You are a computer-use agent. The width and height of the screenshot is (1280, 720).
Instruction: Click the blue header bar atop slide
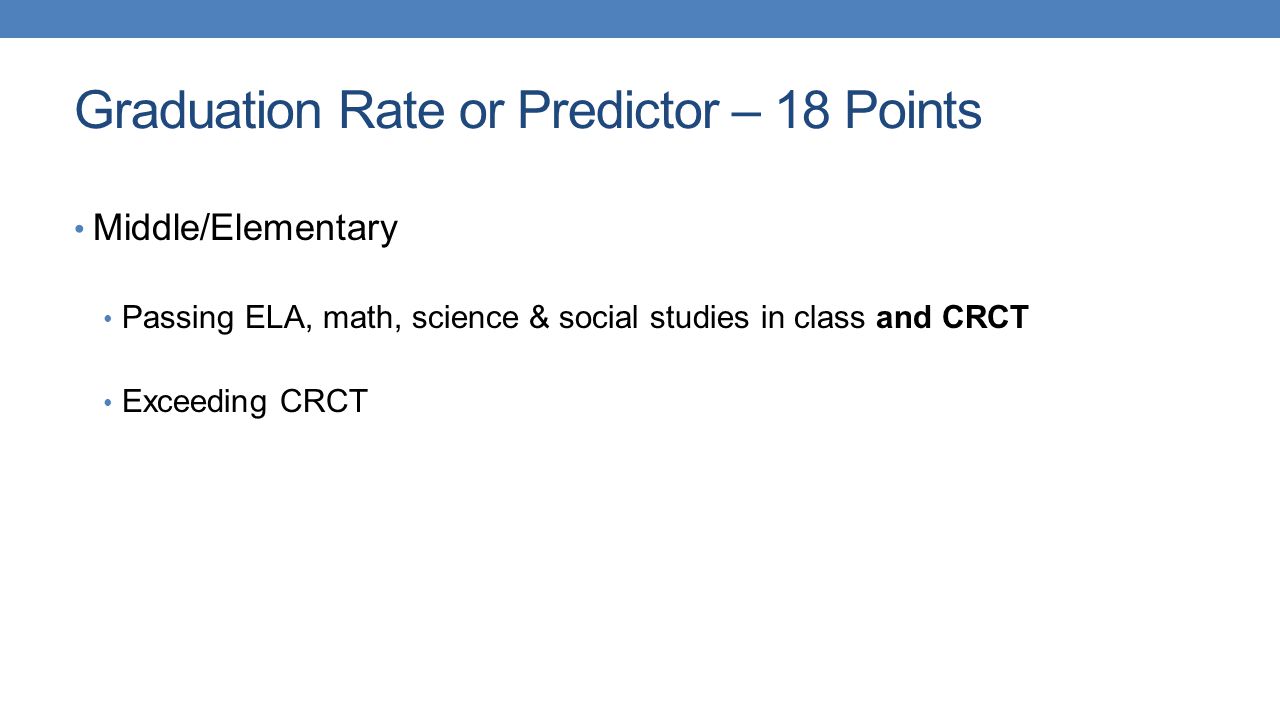[640, 19]
